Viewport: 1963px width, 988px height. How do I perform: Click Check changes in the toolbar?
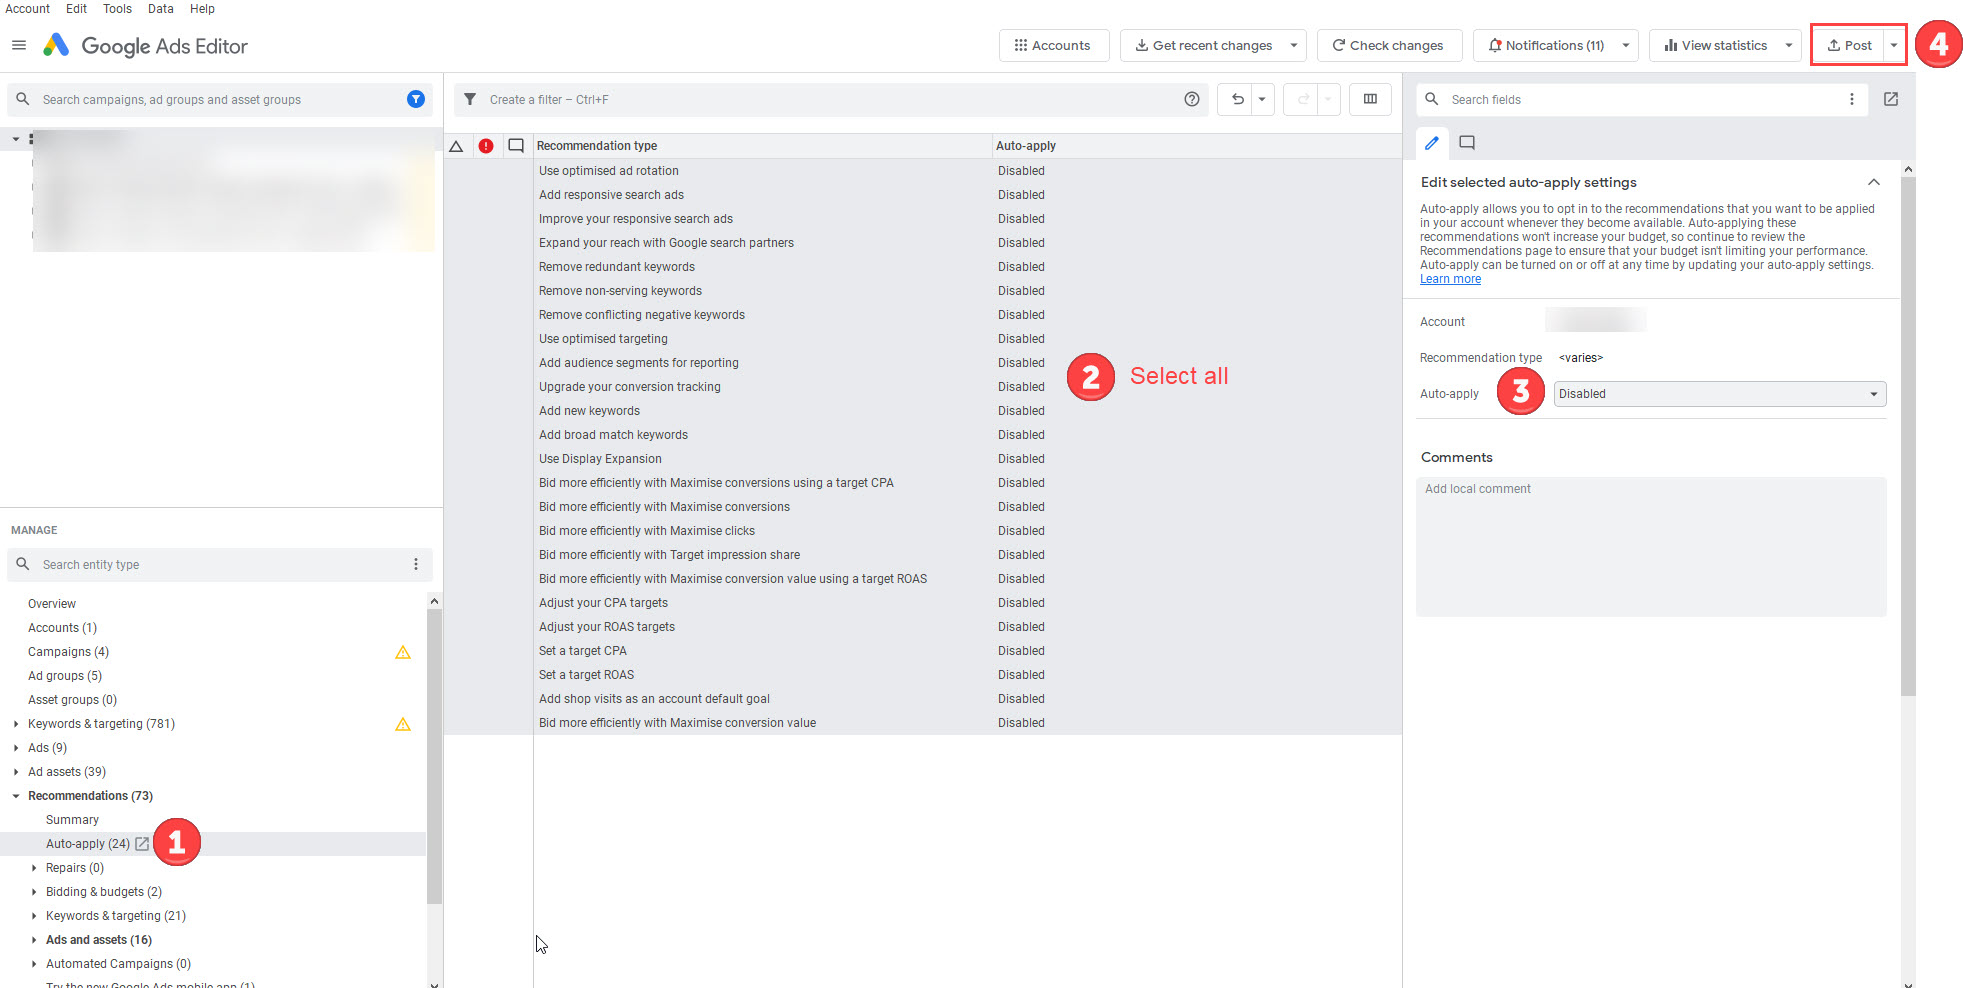click(1389, 45)
